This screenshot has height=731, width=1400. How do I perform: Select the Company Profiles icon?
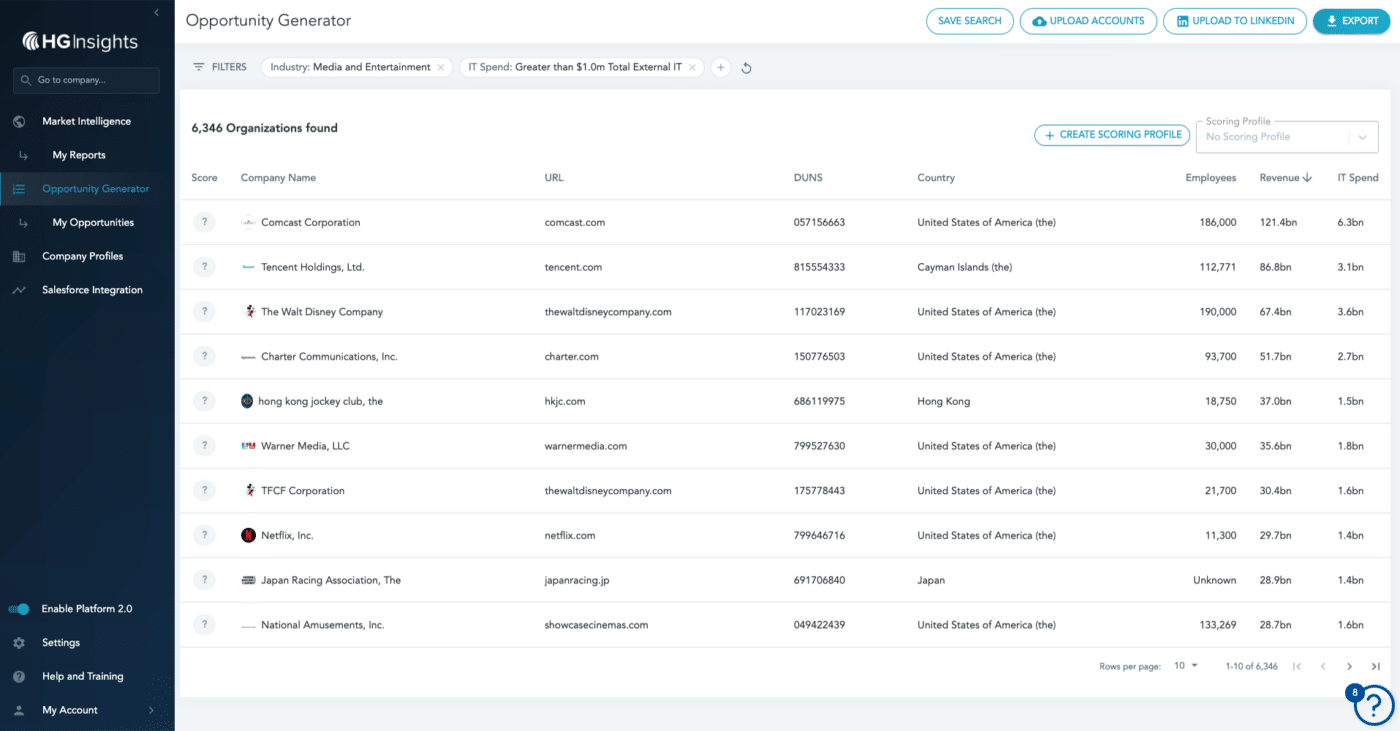click(18, 255)
